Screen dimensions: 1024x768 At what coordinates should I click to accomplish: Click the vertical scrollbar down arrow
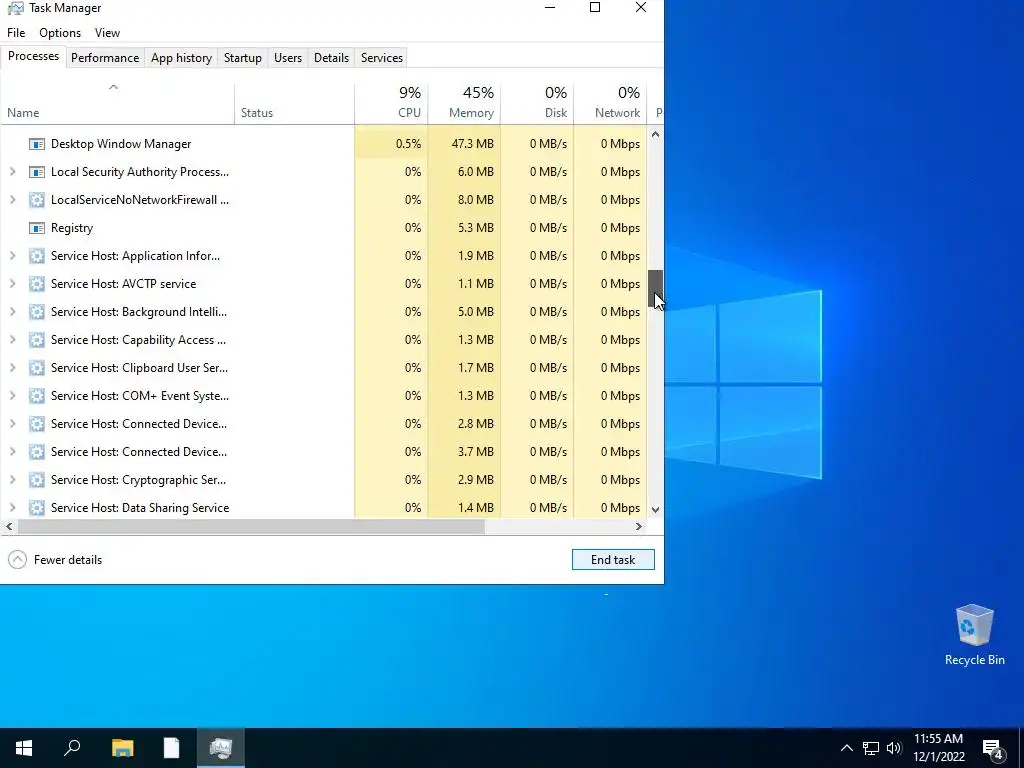(655, 509)
